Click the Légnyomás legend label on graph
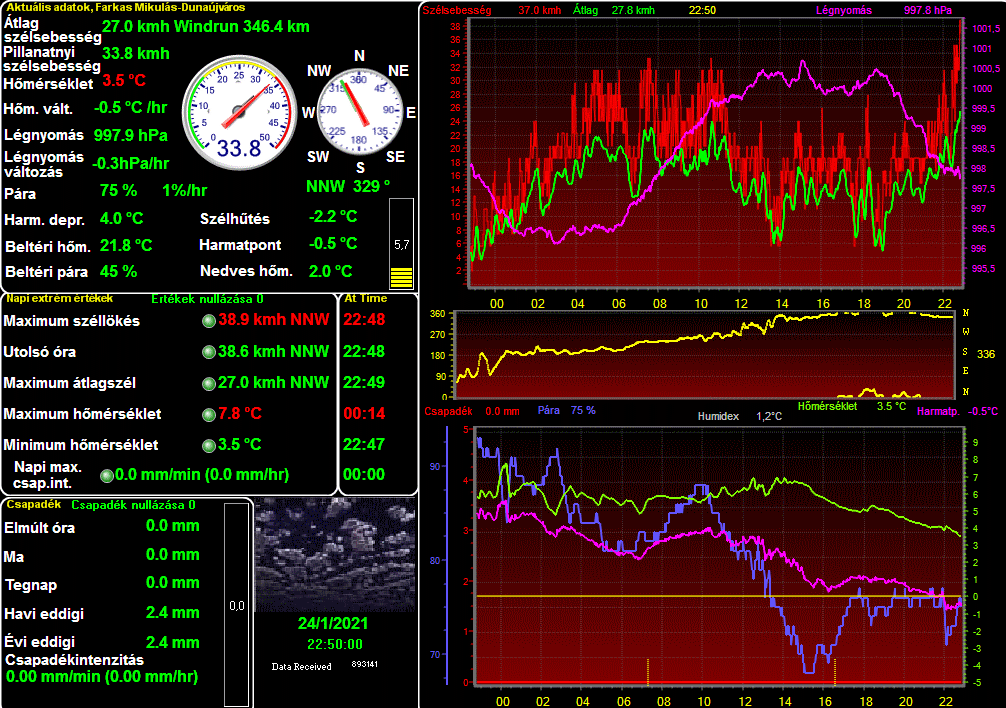 tap(843, 10)
